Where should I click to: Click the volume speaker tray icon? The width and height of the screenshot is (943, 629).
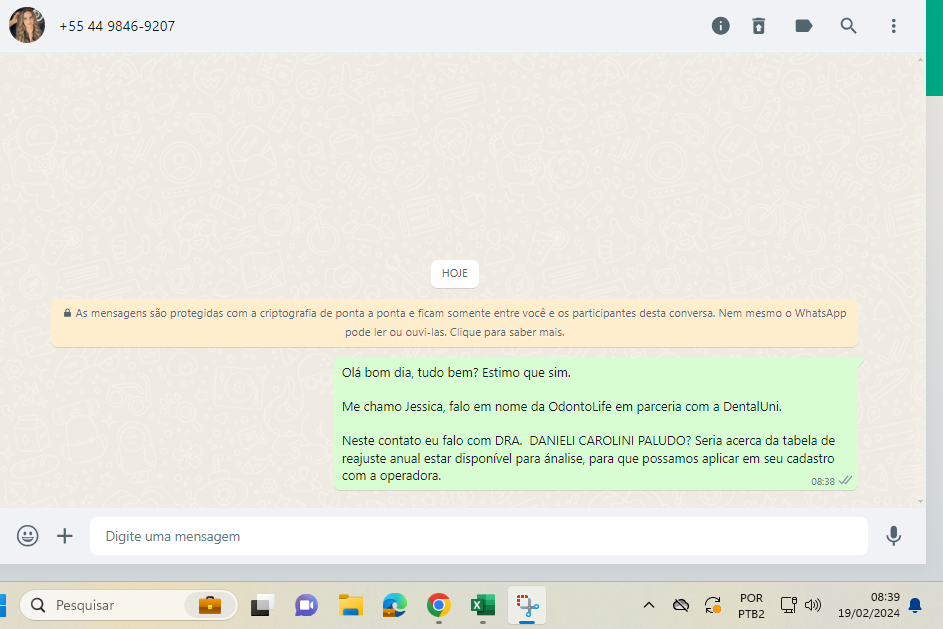812,605
